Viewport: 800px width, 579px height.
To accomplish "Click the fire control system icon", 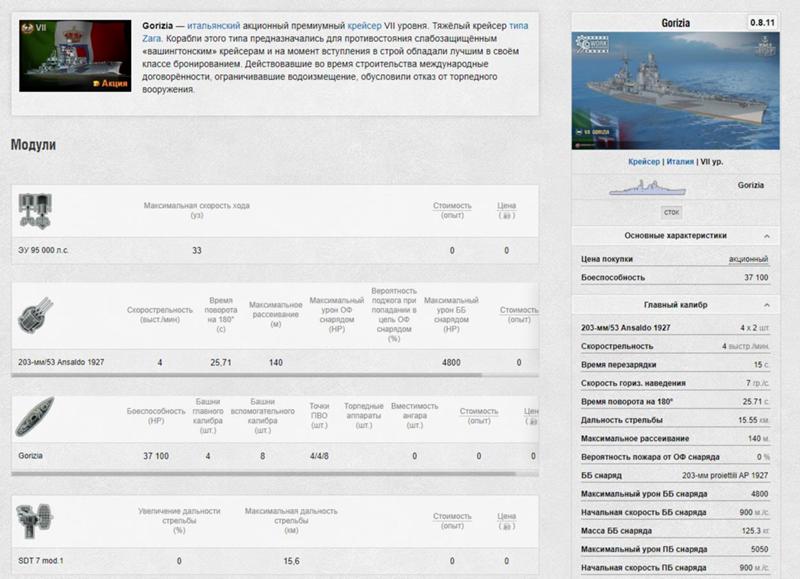I will click(35, 521).
